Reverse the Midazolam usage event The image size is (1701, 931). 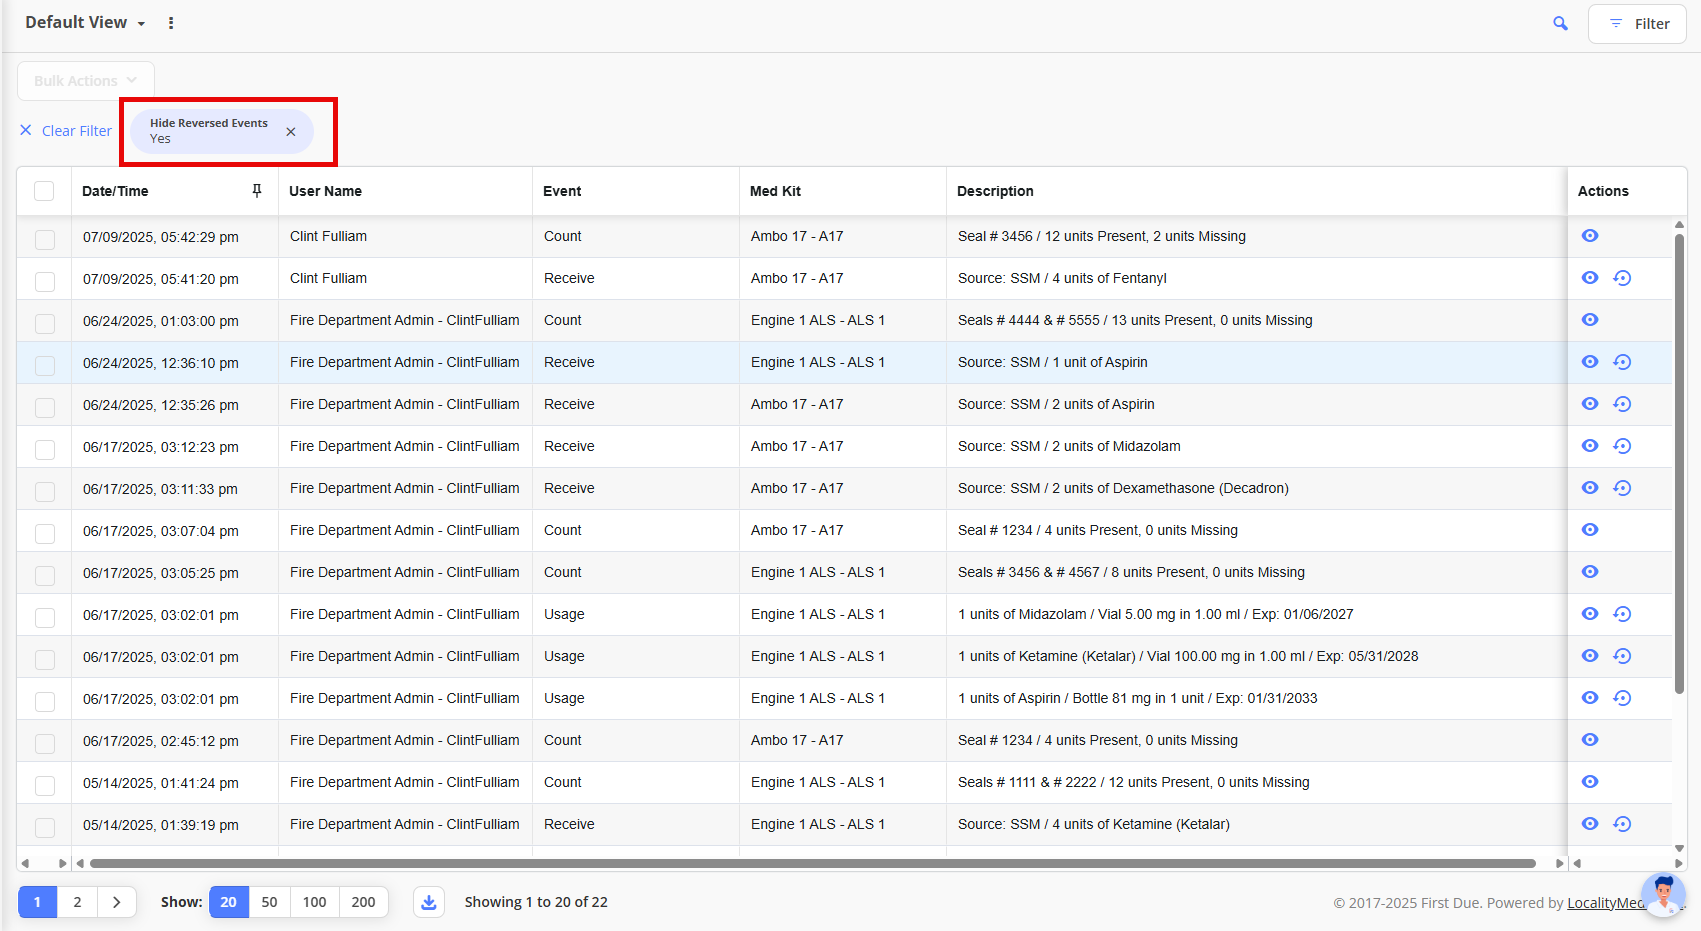[1622, 614]
